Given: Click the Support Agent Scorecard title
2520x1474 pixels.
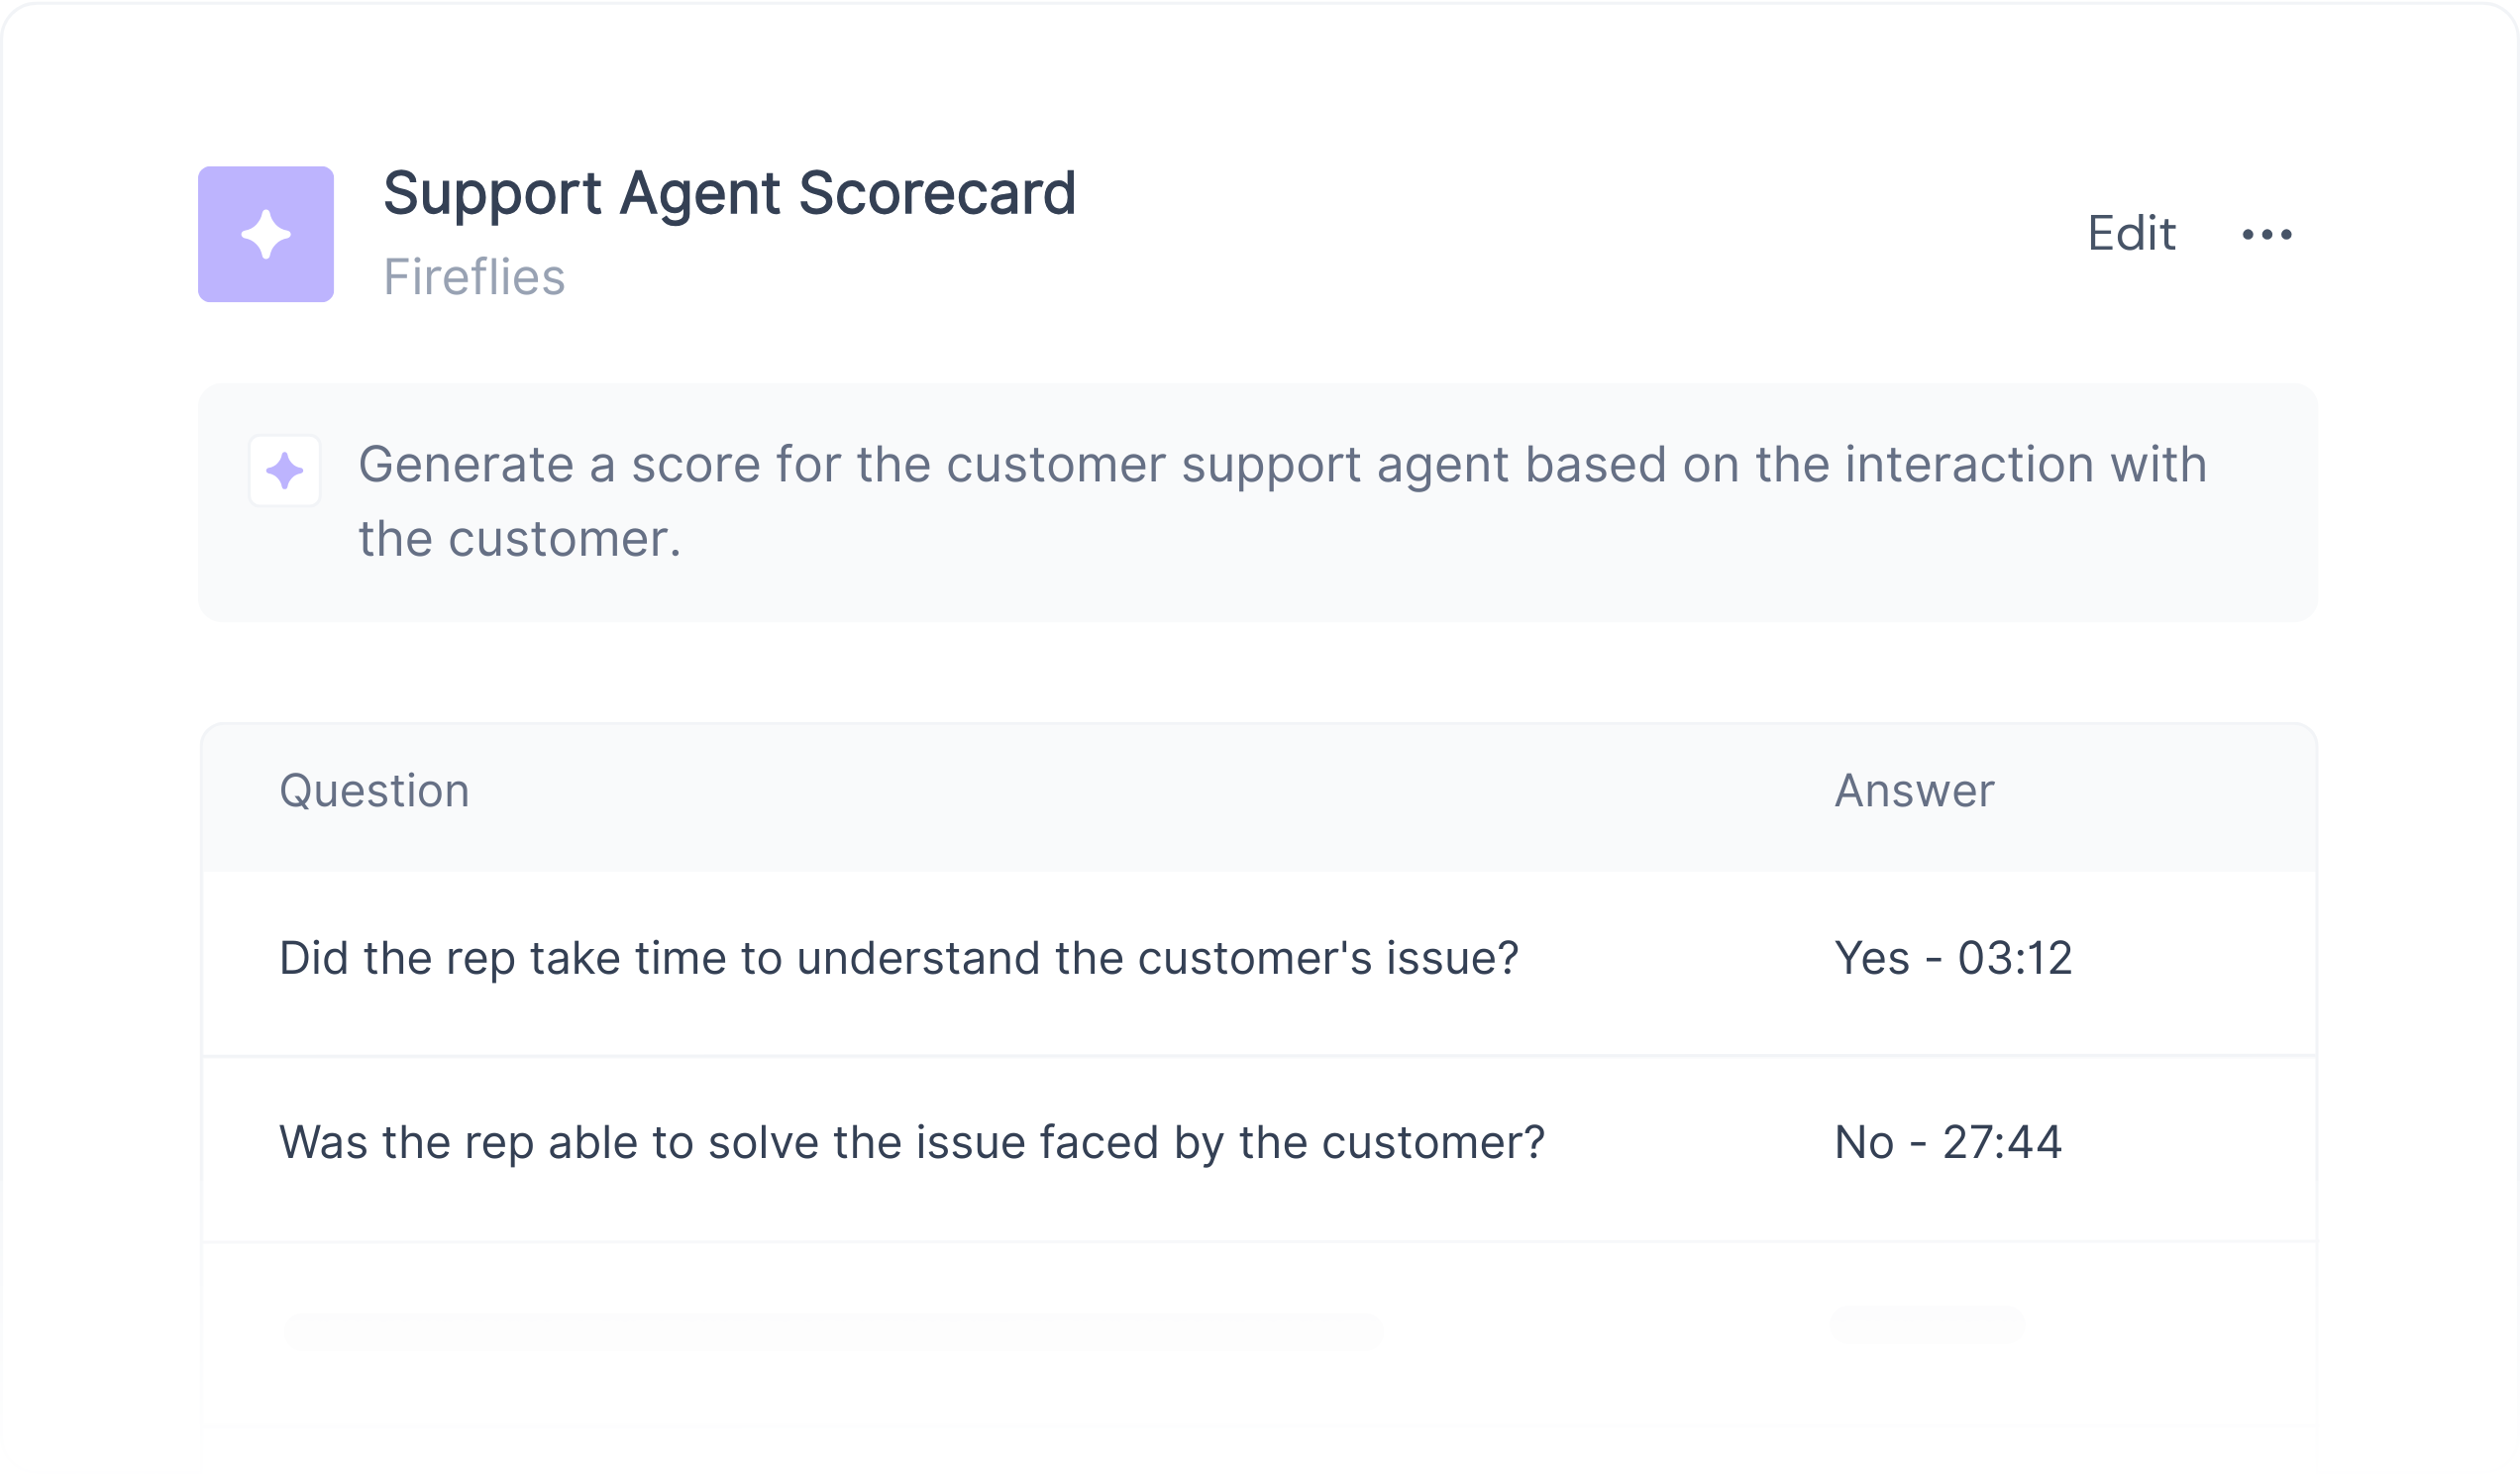Looking at the screenshot, I should [729, 193].
